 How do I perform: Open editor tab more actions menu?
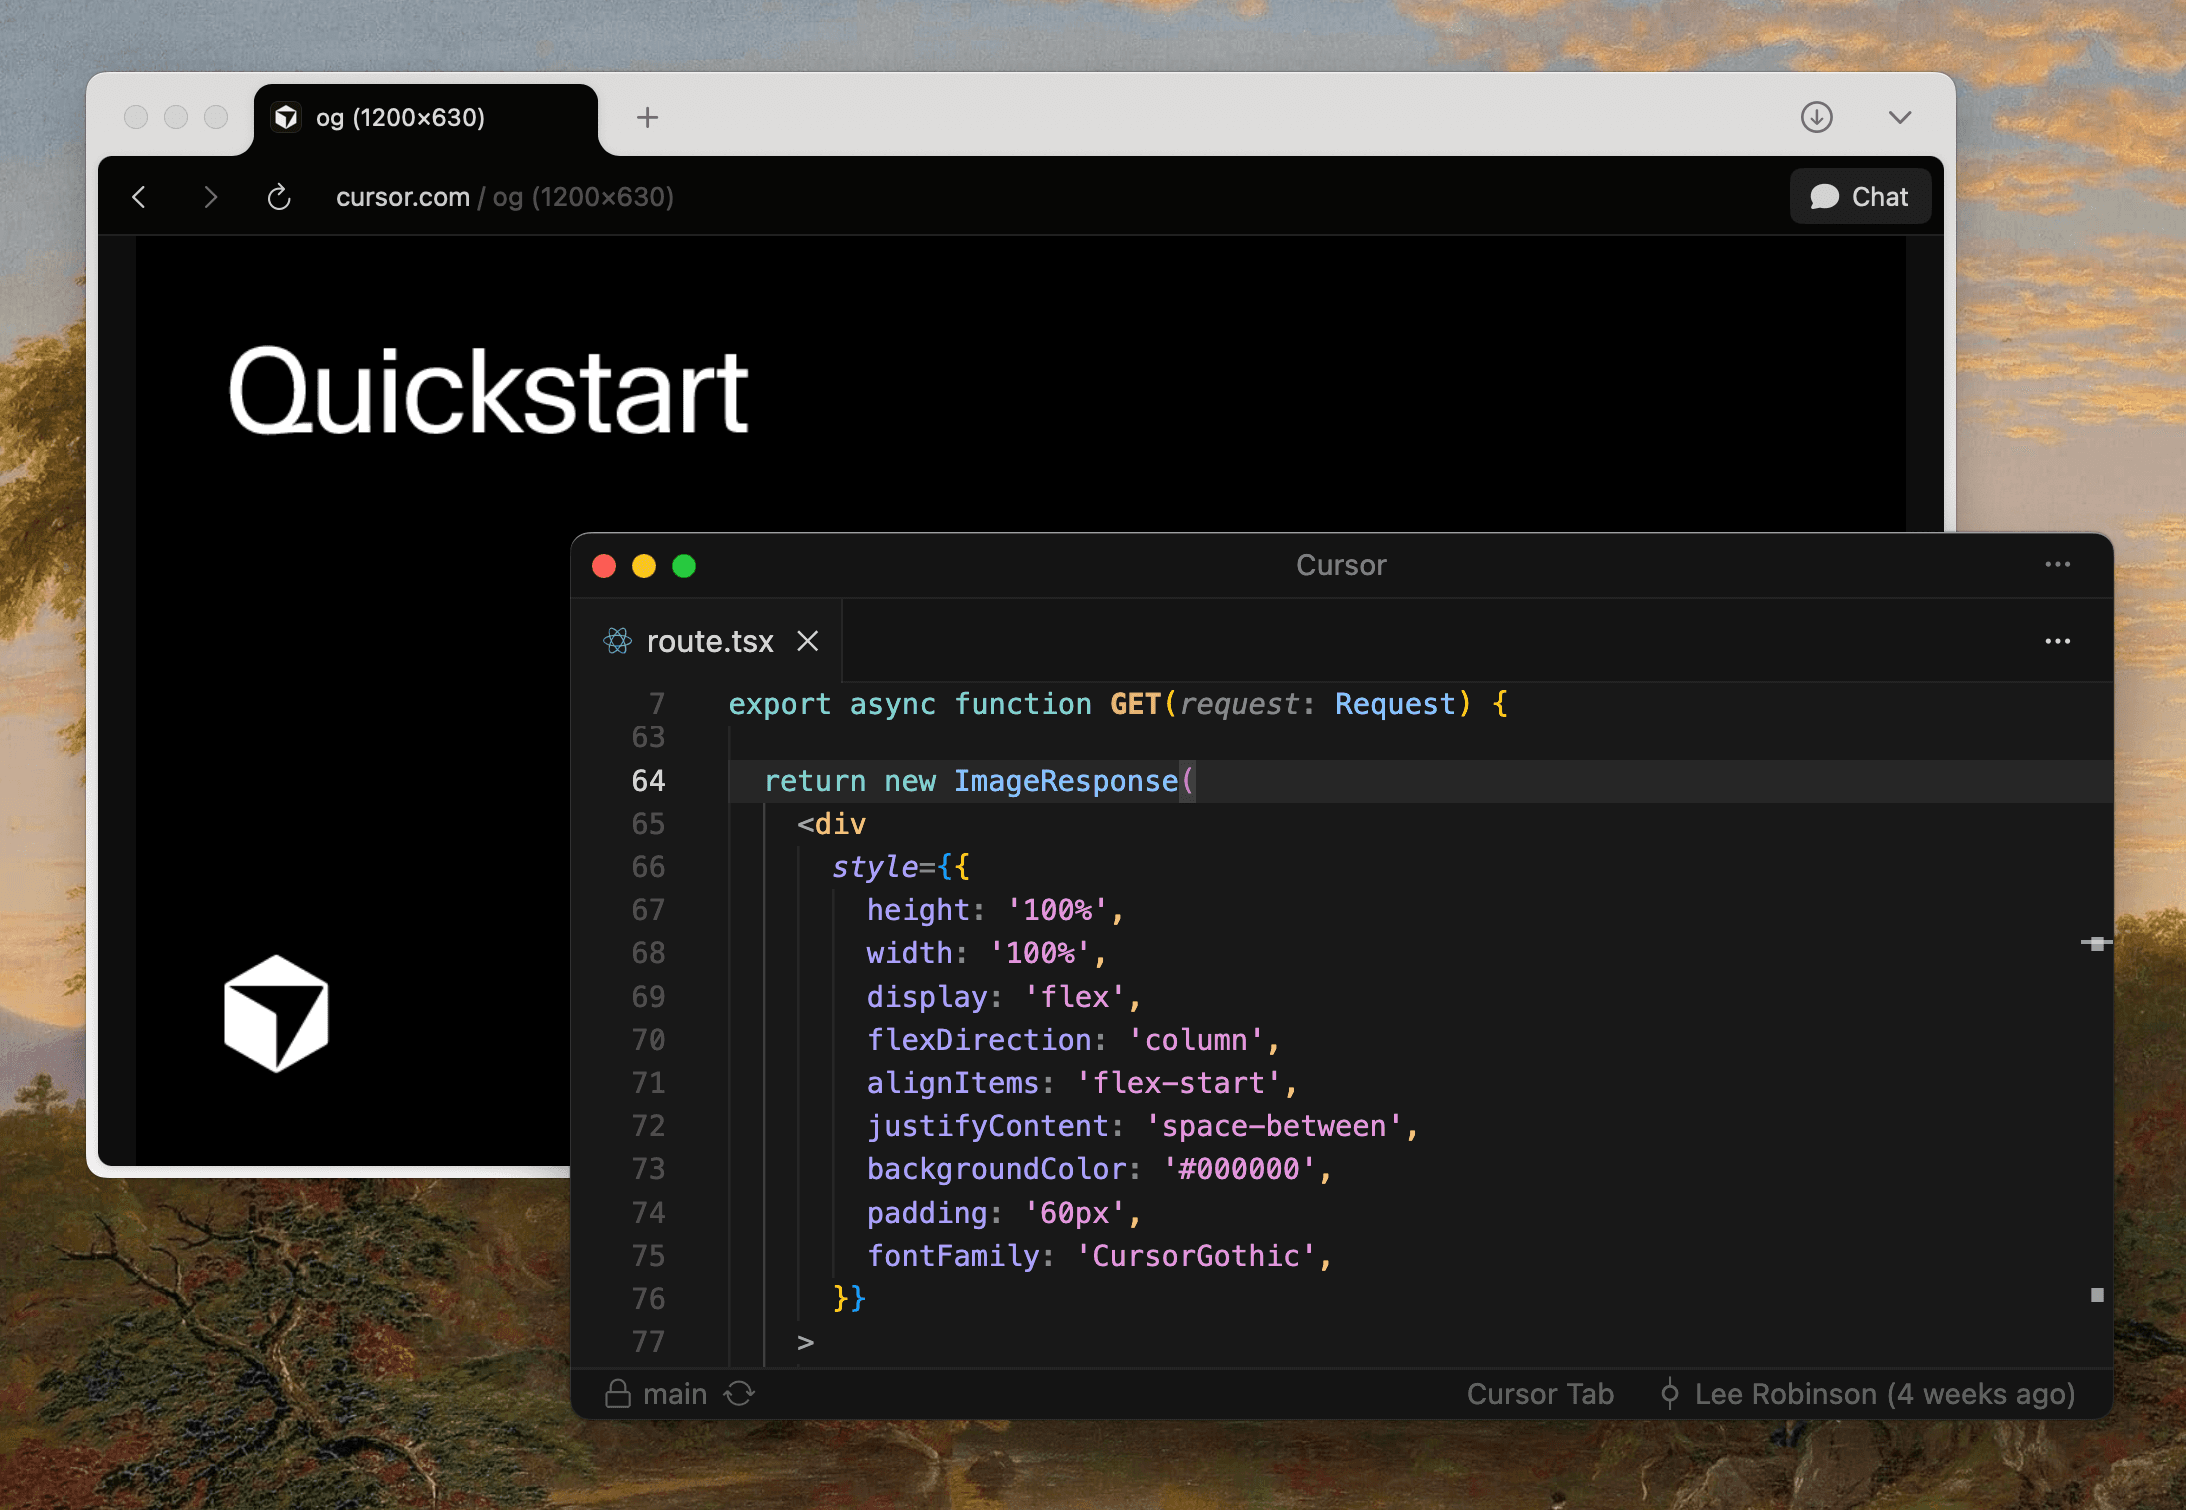[2057, 641]
